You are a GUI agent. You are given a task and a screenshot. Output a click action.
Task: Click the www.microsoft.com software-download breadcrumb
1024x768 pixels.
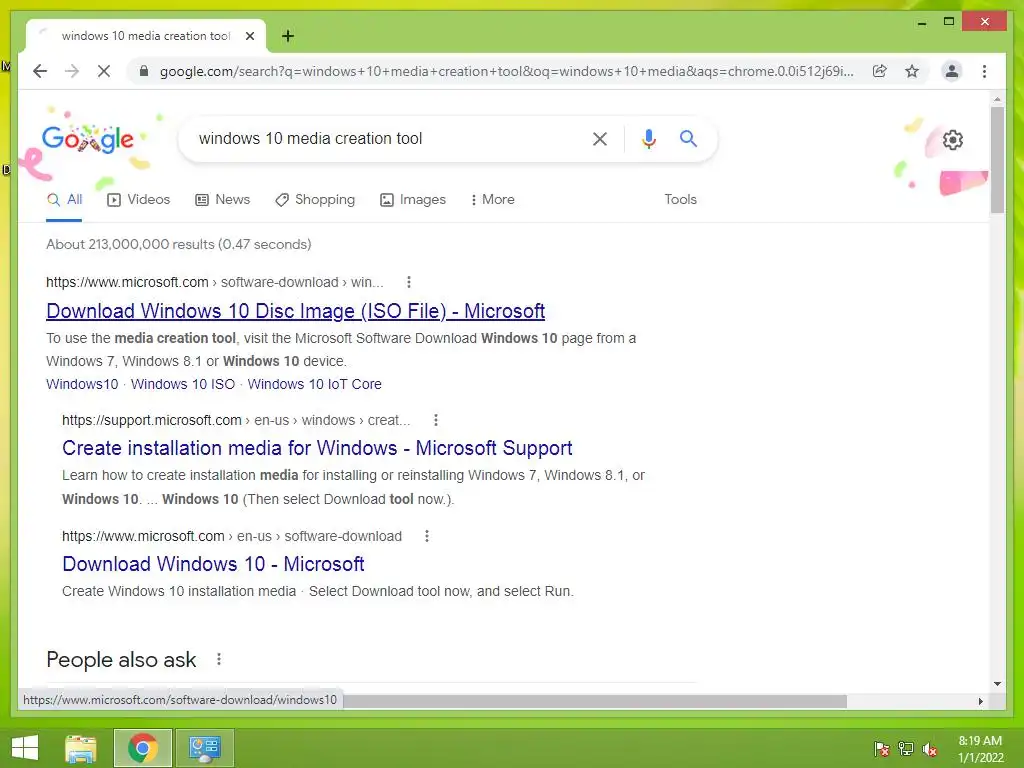(214, 282)
